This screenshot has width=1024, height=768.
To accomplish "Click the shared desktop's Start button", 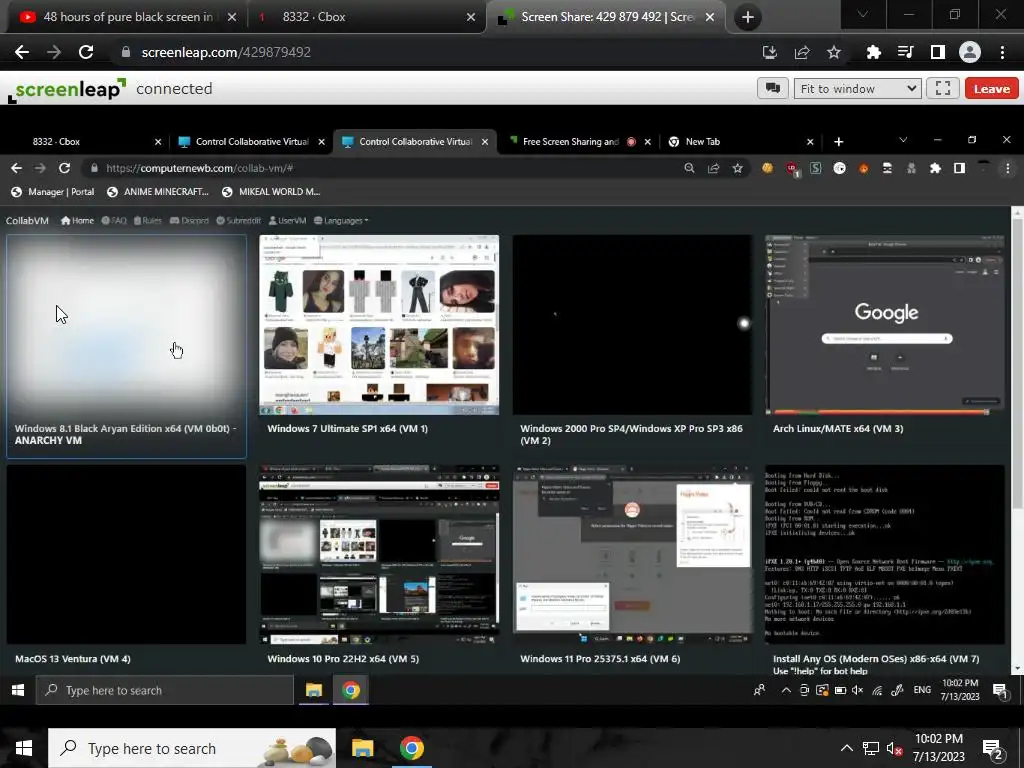I will 18,690.
